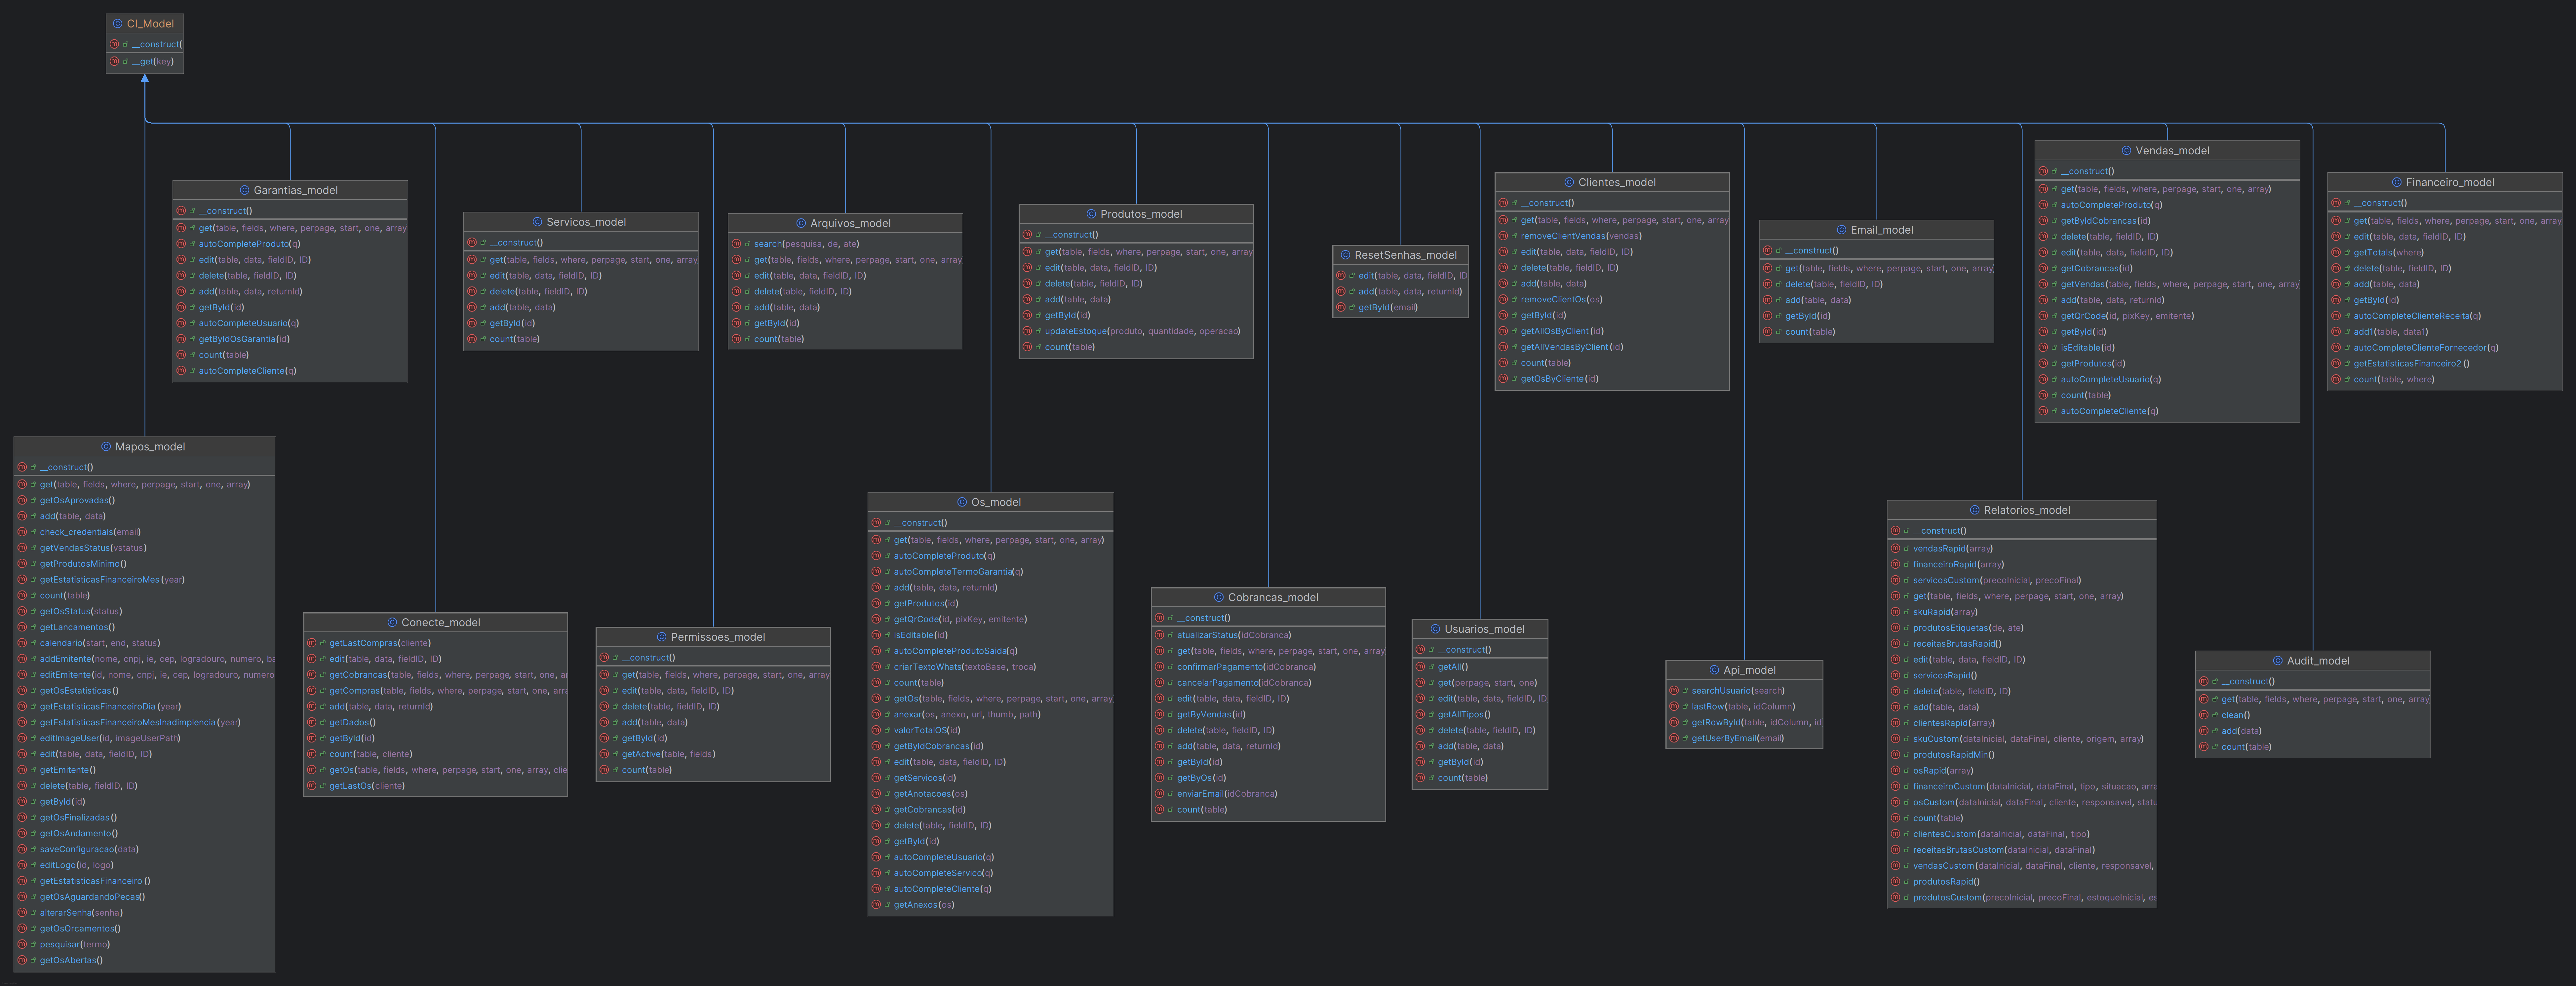This screenshot has height=986, width=2576.
Task: Click the class icon beside Permissoes_model
Action: [x=662, y=637]
